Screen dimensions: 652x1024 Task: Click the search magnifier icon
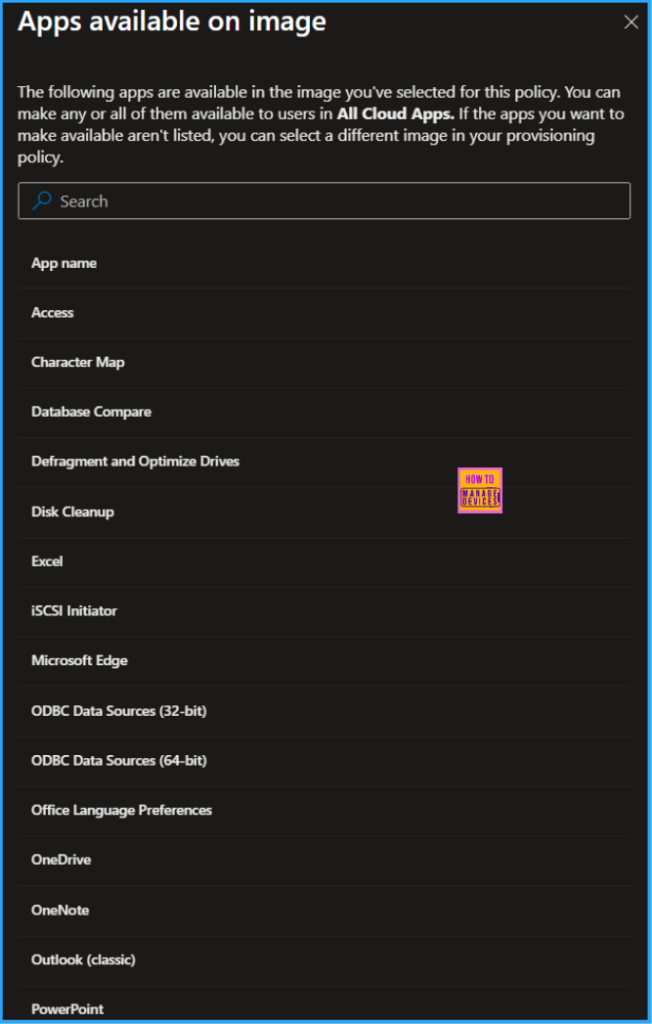[40, 201]
